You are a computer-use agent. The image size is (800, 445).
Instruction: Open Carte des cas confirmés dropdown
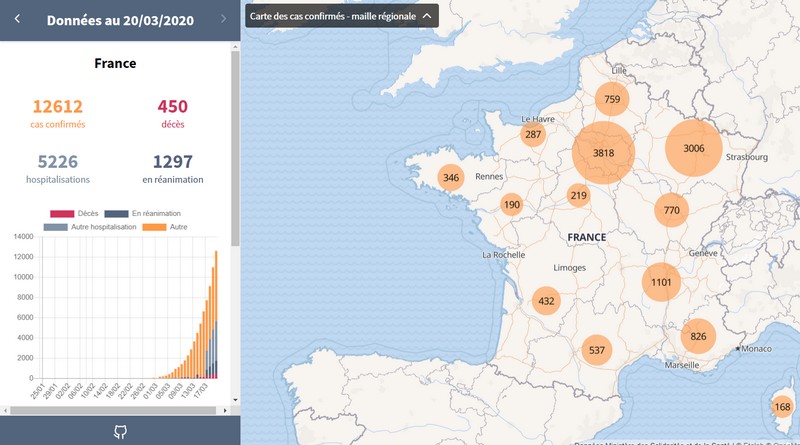click(x=342, y=16)
